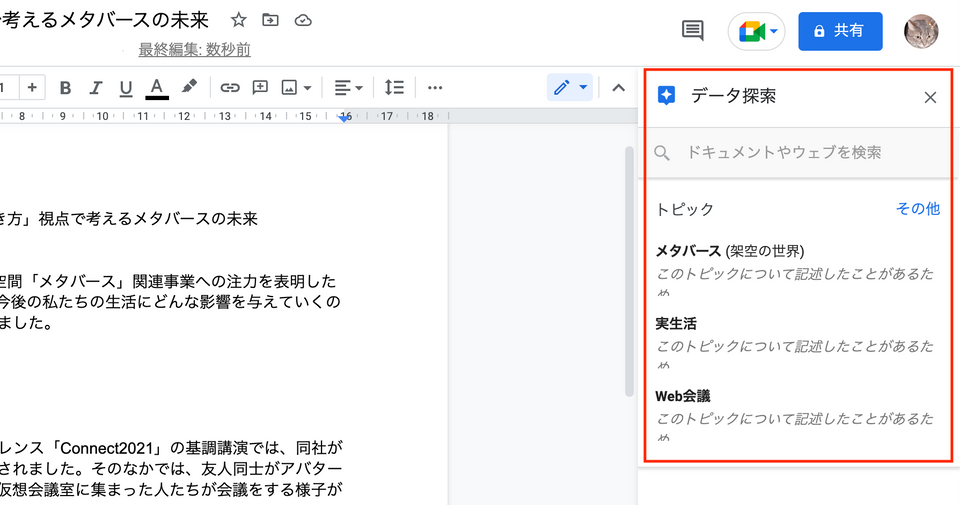Click the その他 link beside トピック
Screen dimensions: 960x505
(918, 209)
